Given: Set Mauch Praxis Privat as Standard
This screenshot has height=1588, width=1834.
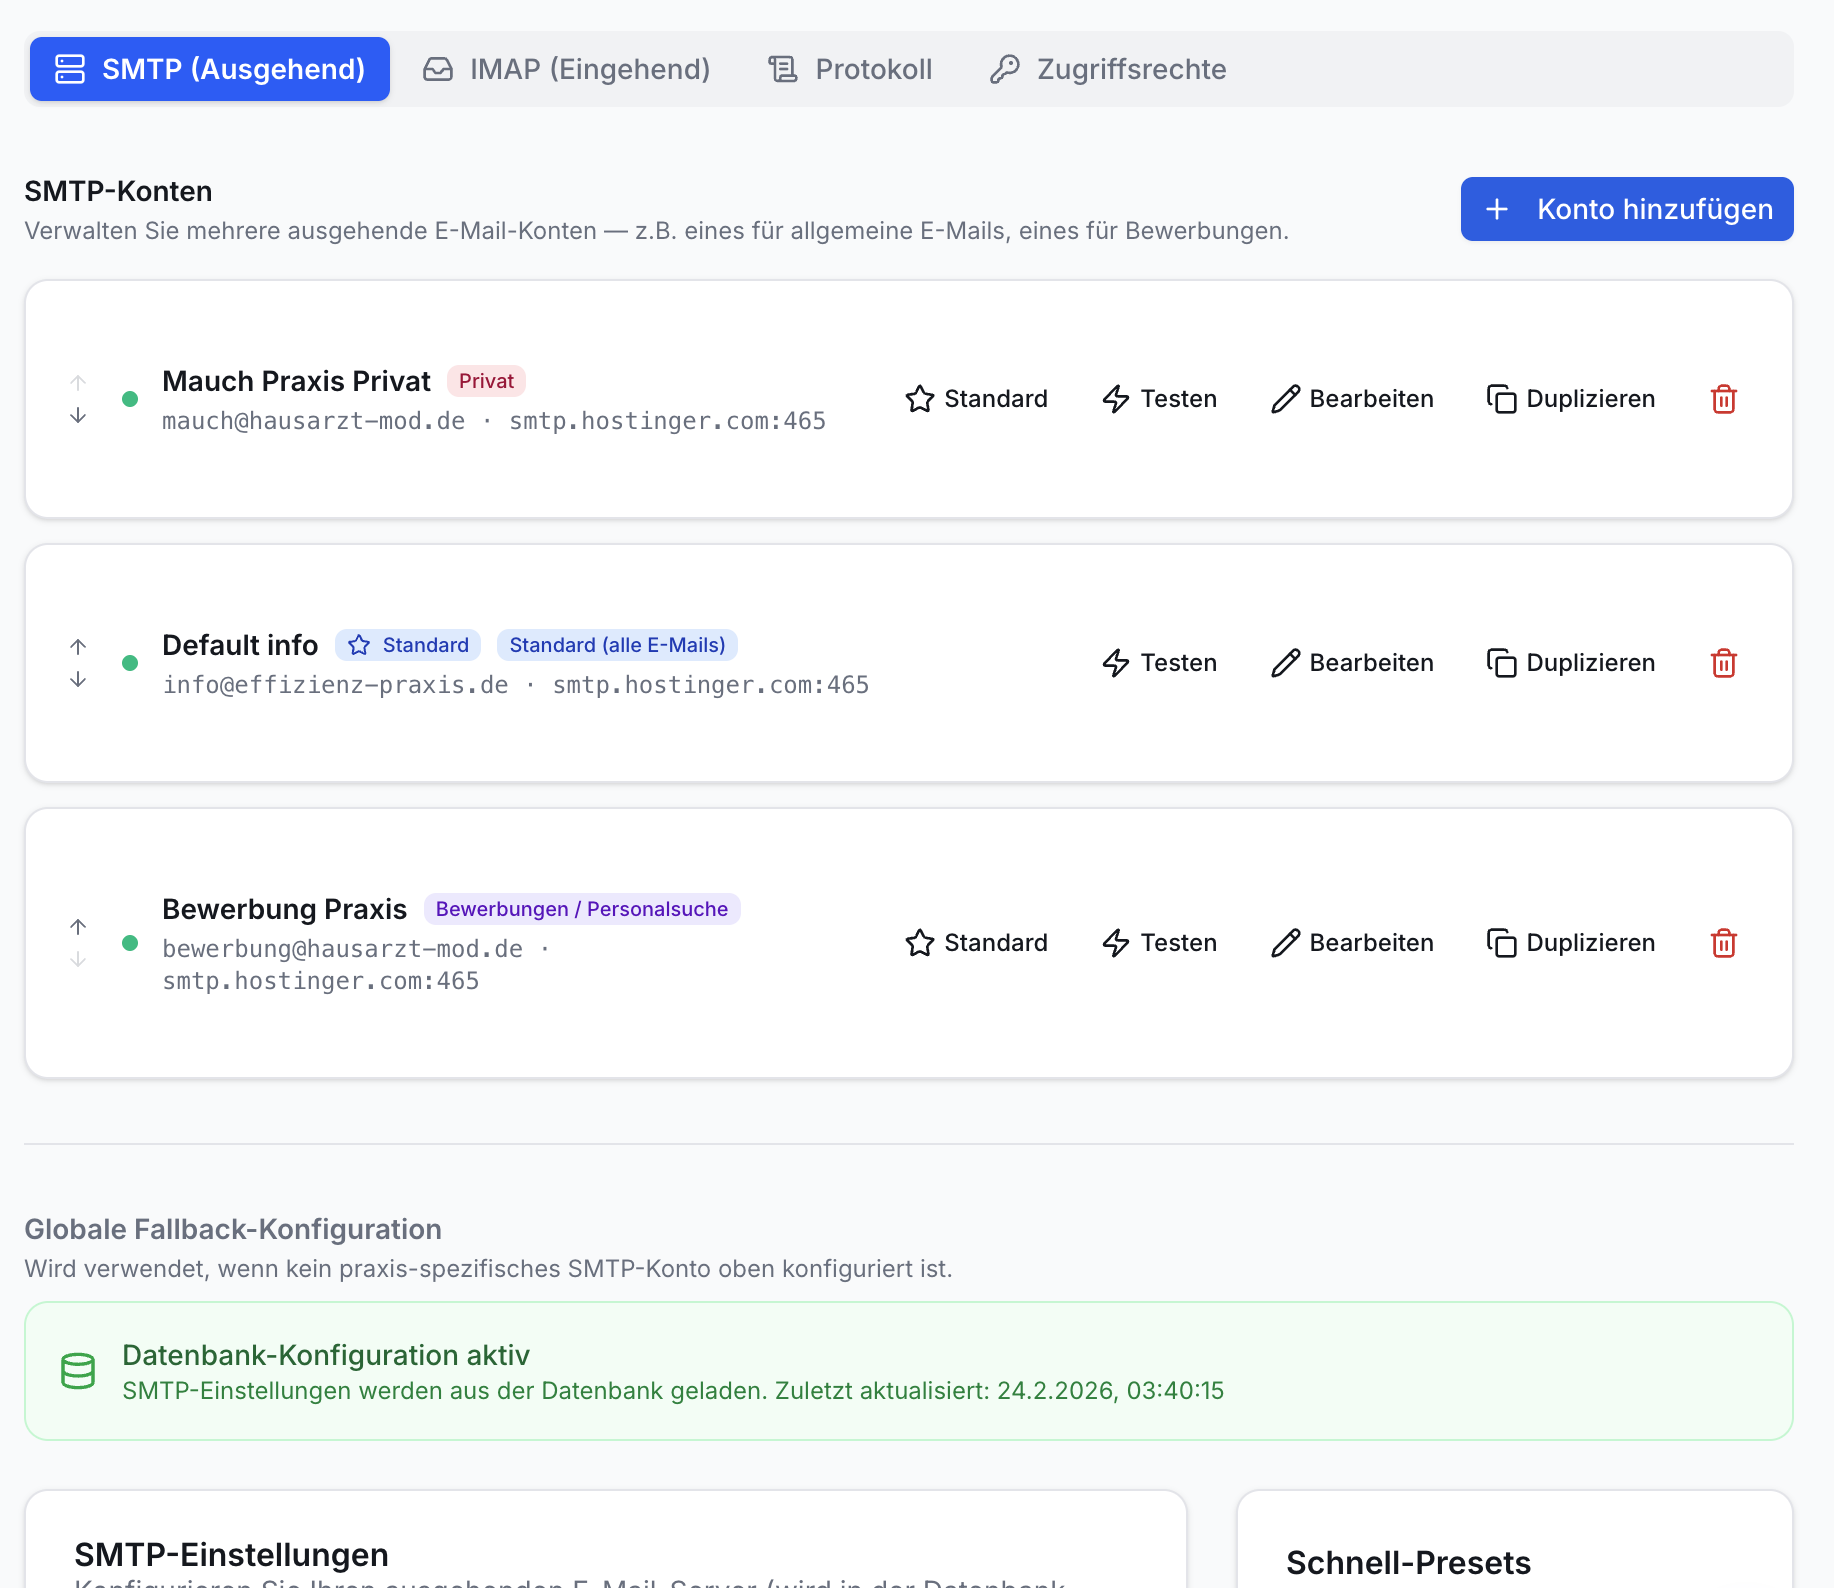Looking at the screenshot, I should click(x=976, y=399).
